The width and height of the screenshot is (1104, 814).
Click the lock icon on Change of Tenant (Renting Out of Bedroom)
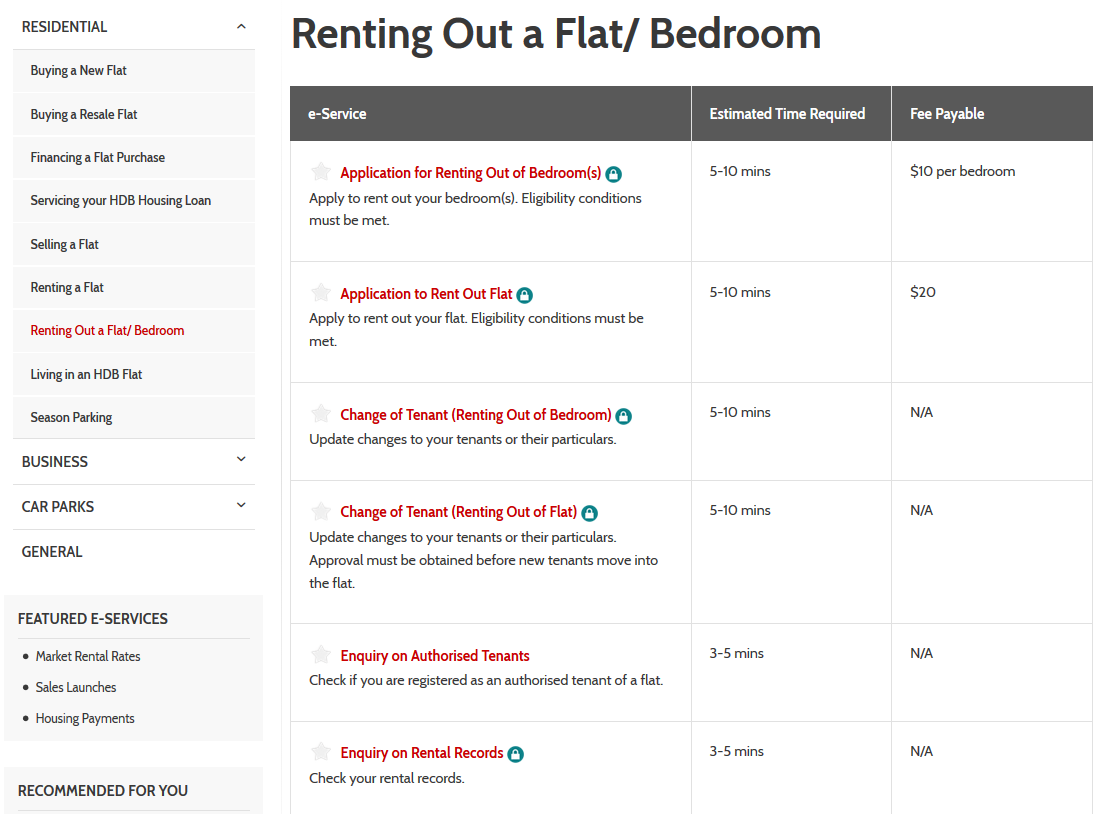pyautogui.click(x=624, y=415)
